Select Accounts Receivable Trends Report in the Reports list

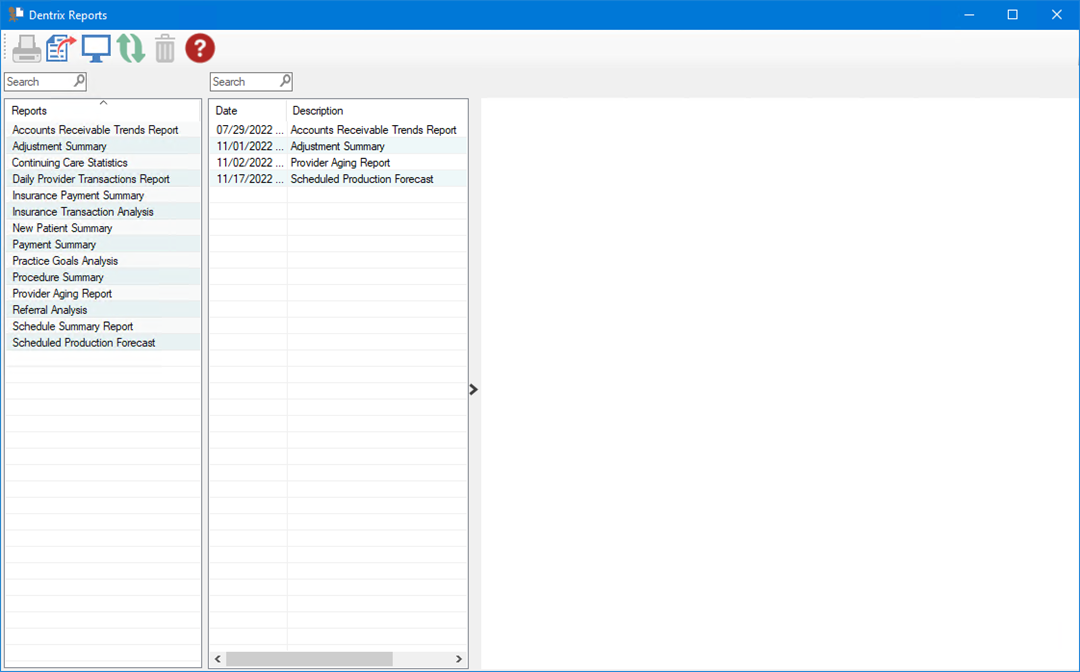coord(95,130)
